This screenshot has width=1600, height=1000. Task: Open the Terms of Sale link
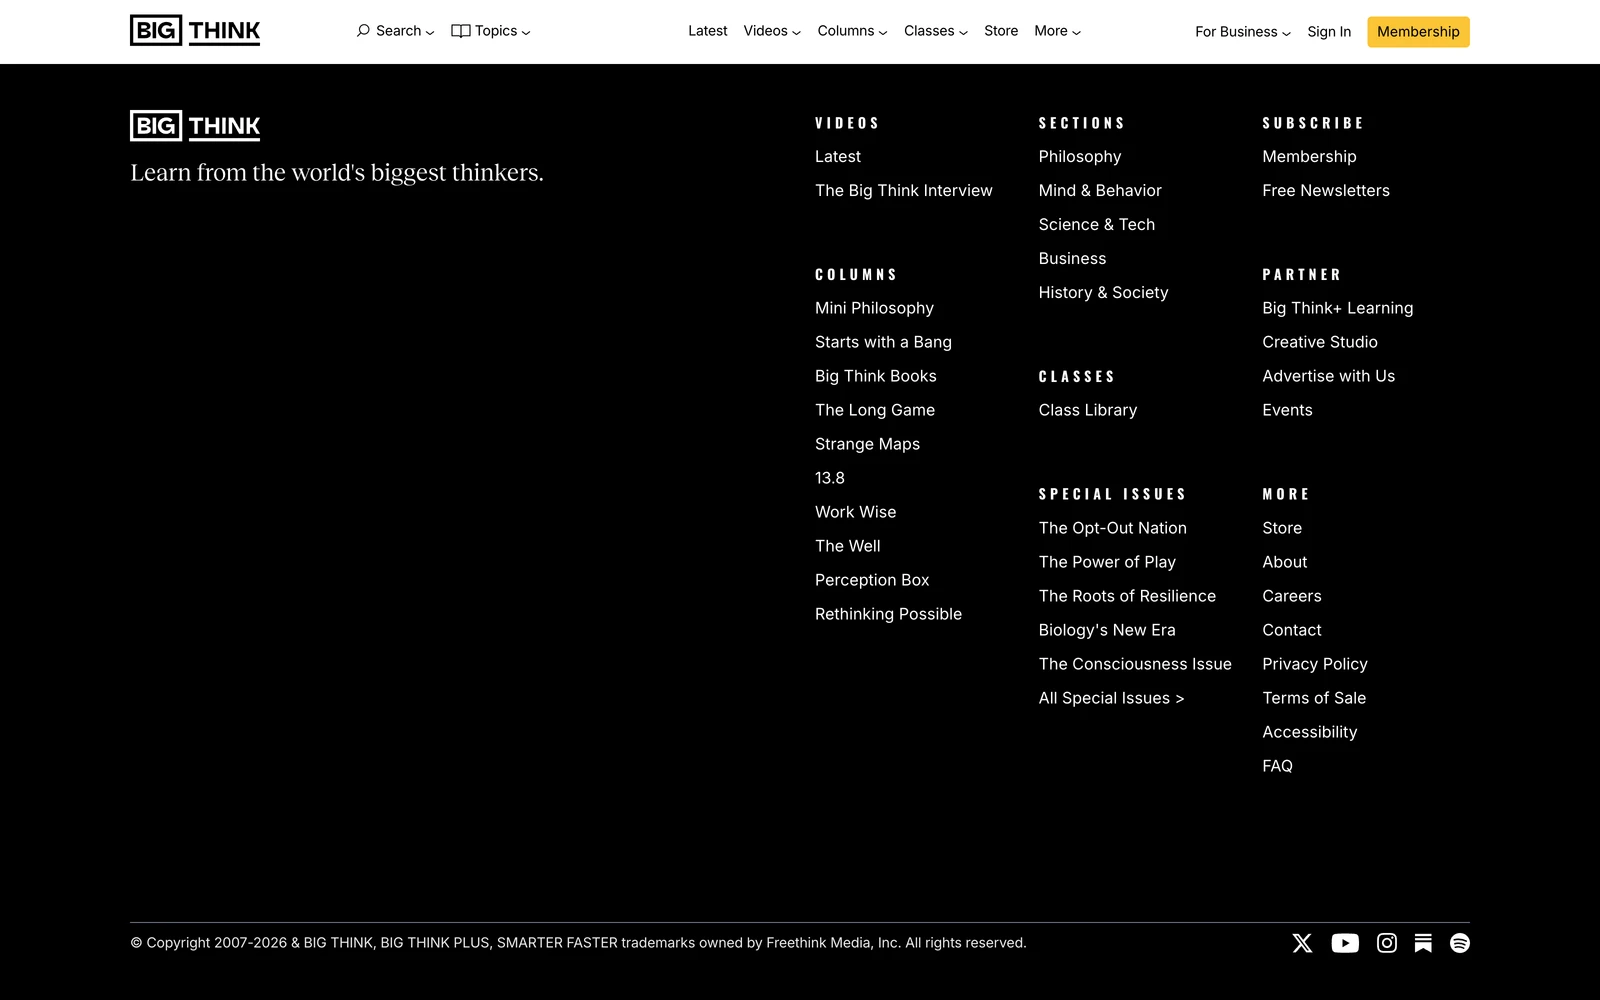(1314, 699)
